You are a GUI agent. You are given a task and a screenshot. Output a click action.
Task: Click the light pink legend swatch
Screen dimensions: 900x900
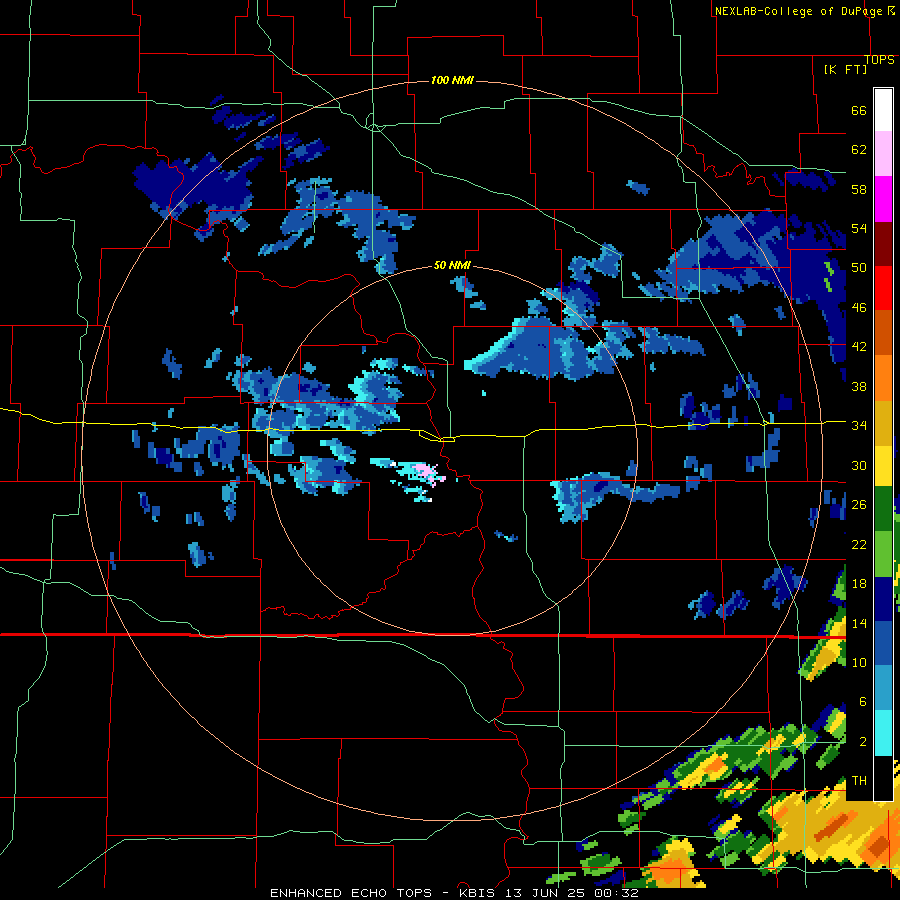pyautogui.click(x=883, y=154)
